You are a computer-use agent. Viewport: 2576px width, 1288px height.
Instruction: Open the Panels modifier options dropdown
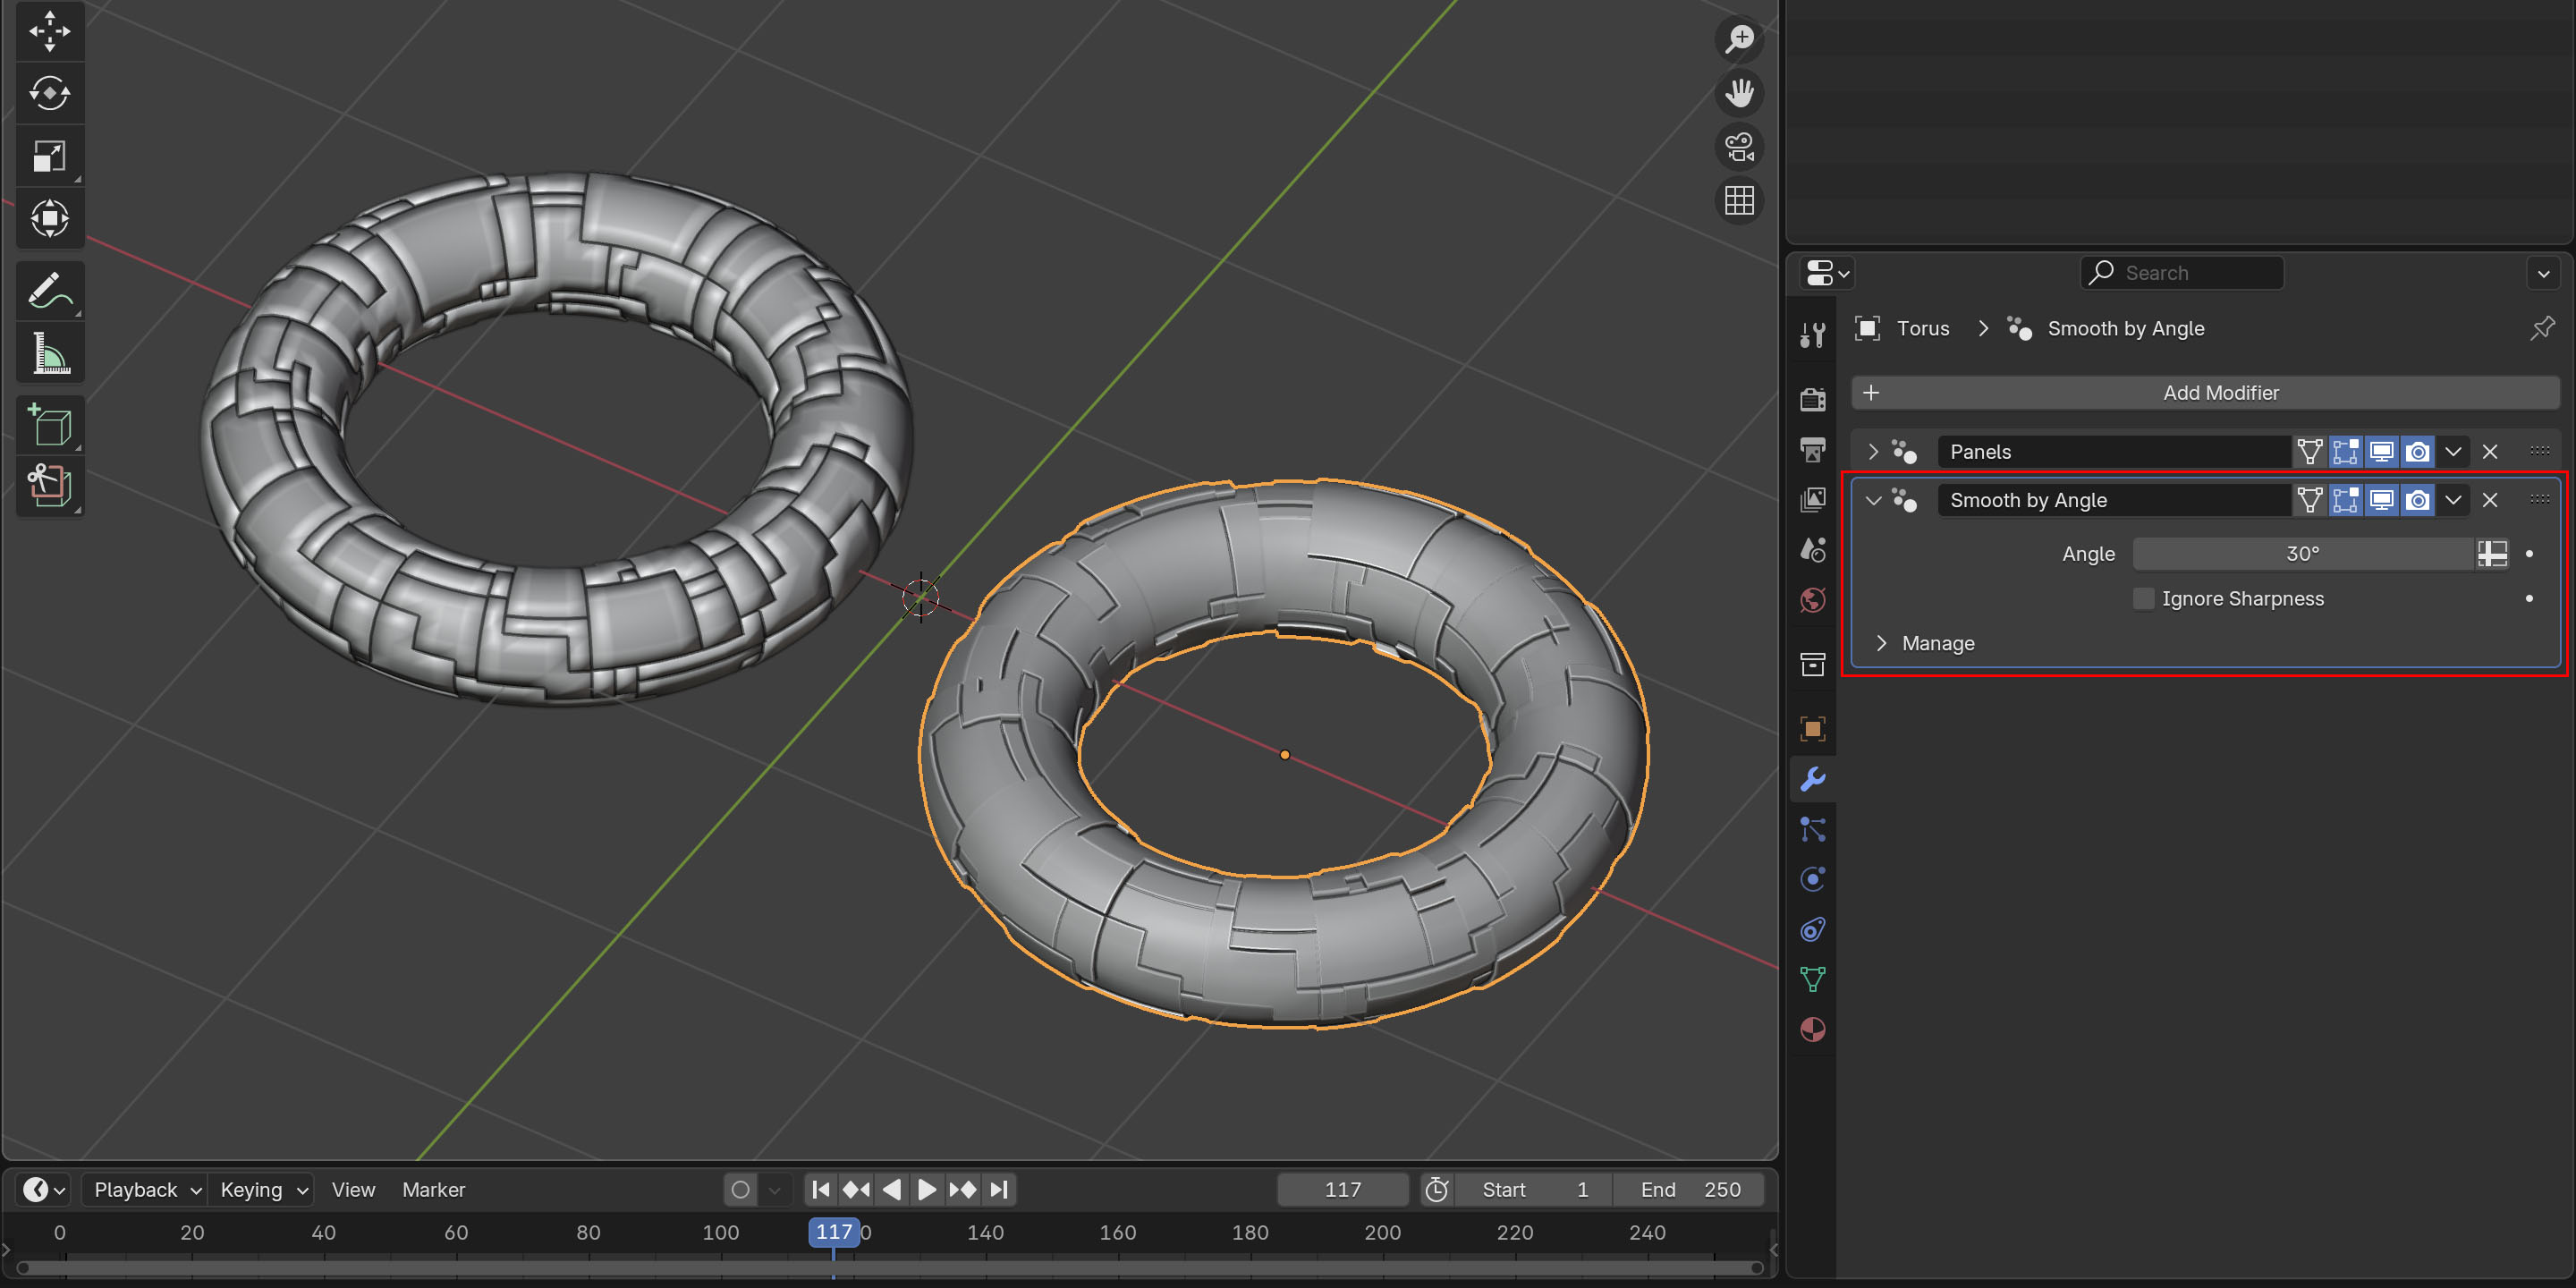coord(2452,452)
